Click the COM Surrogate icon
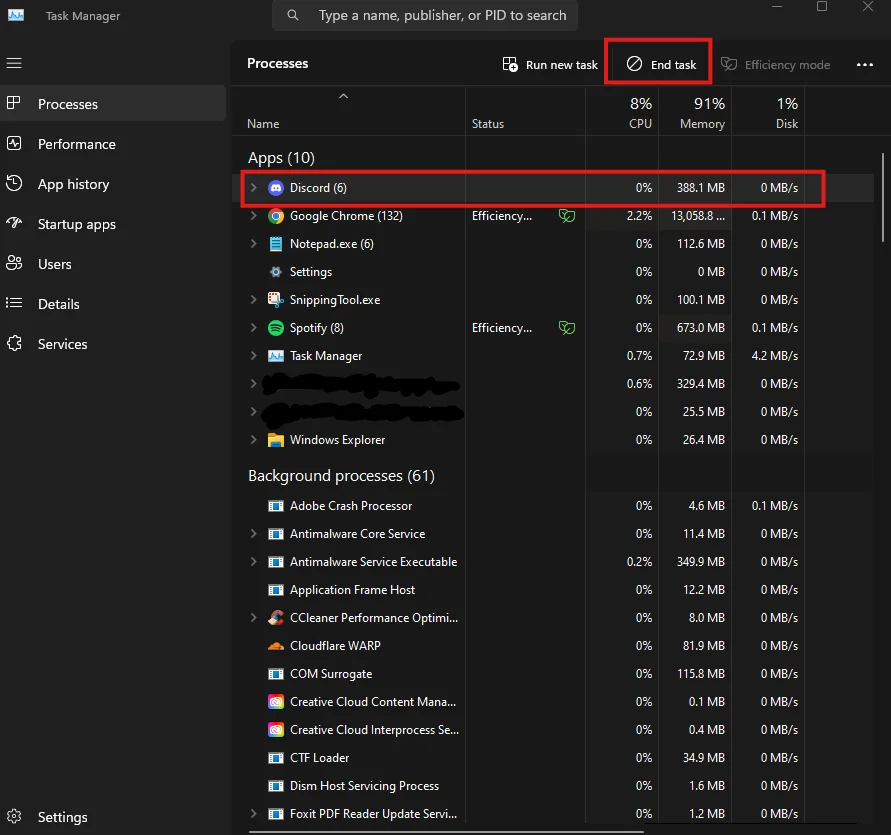891x835 pixels. [x=276, y=674]
